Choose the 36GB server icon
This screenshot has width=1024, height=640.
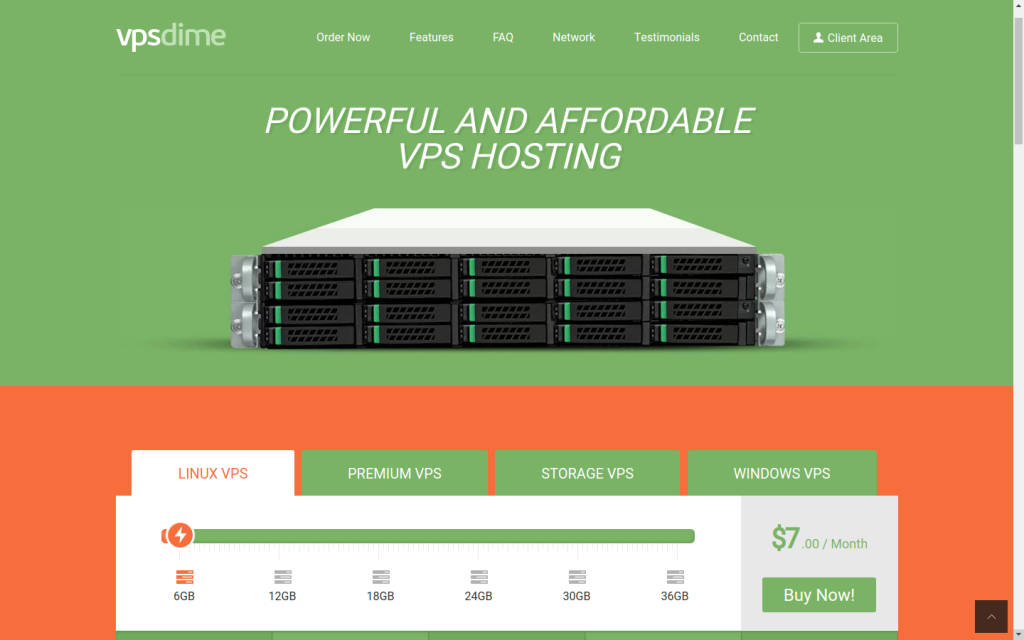(x=675, y=577)
